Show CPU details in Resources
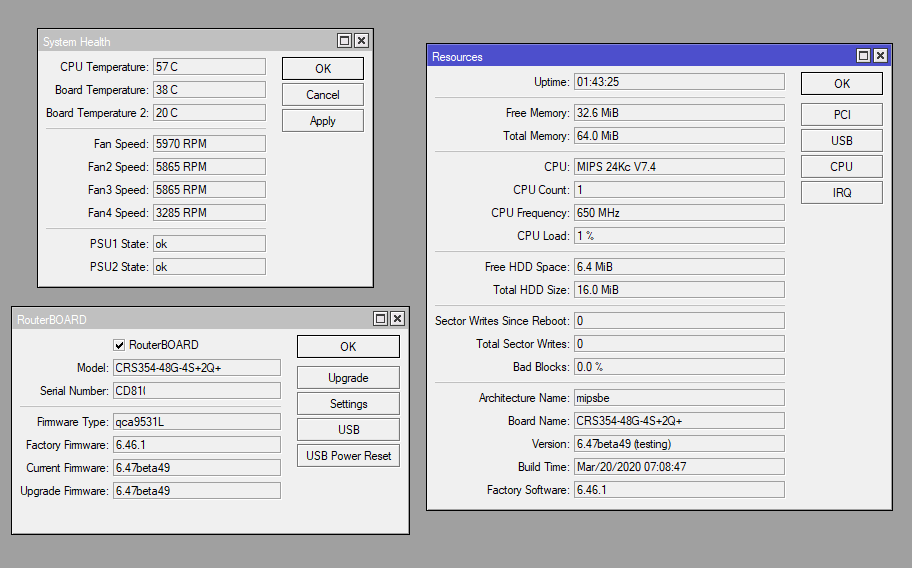The image size is (912, 568). pos(841,167)
